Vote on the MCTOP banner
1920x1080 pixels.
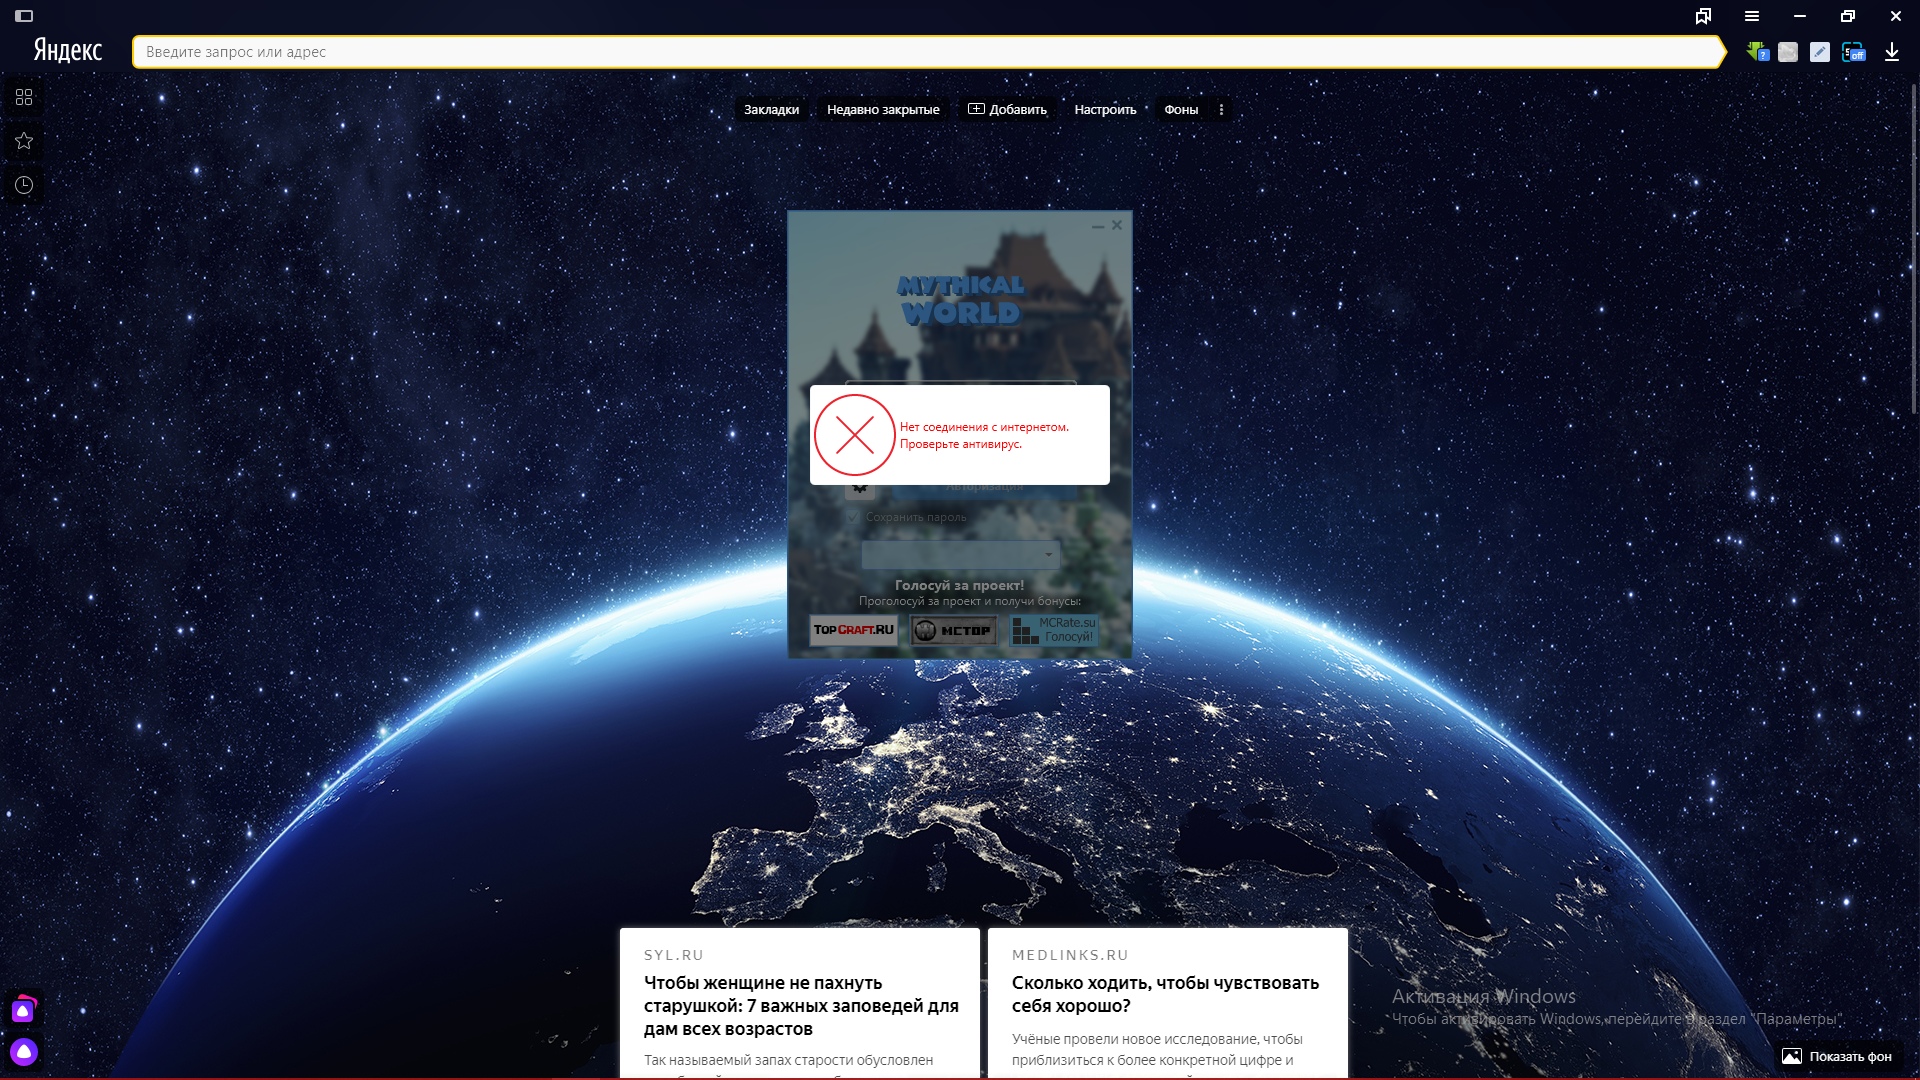coord(954,630)
